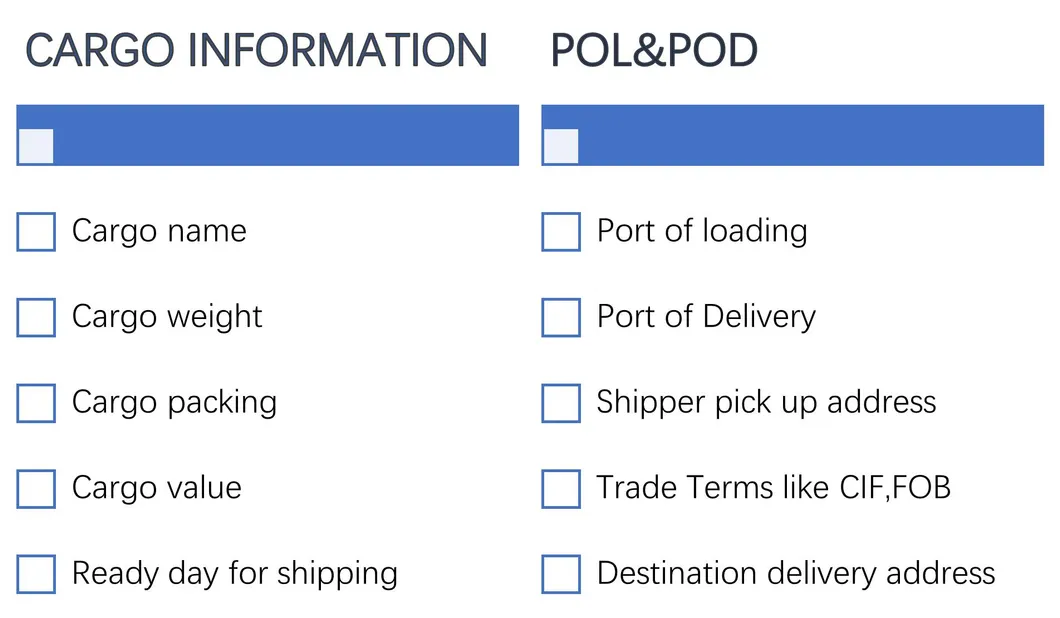Click the Ready day for shipping label
Viewport: 1060px width, 618px height.
(x=235, y=574)
